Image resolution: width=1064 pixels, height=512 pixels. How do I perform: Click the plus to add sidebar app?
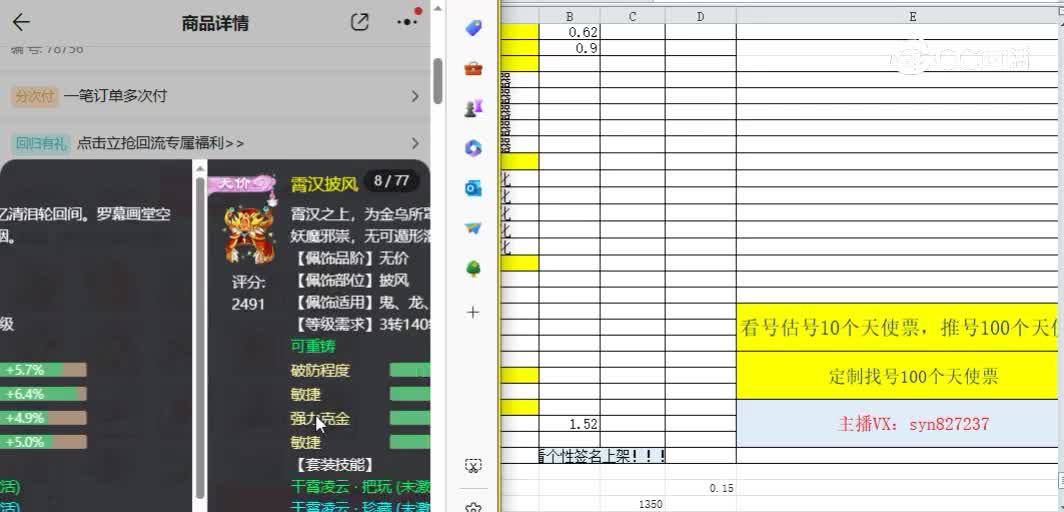tap(473, 312)
